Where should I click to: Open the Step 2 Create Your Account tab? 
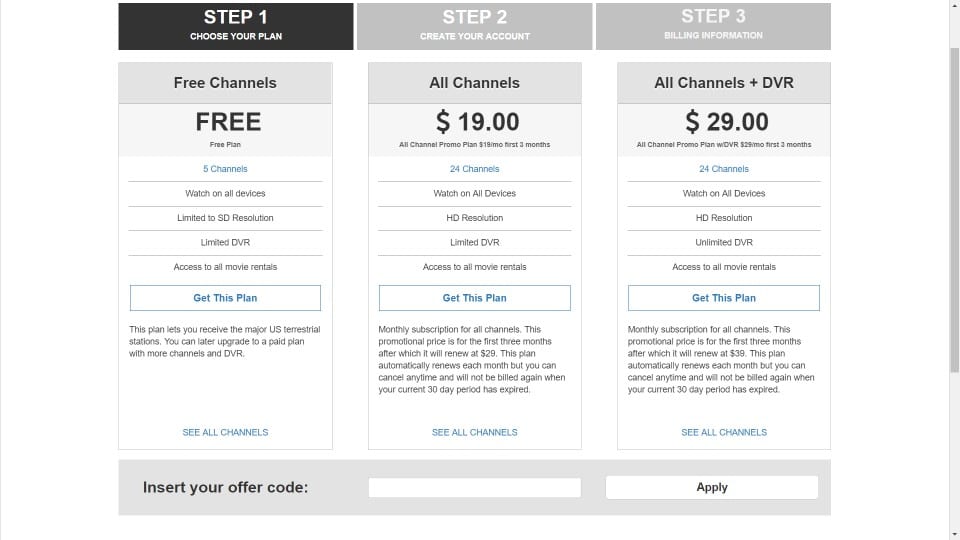[474, 26]
